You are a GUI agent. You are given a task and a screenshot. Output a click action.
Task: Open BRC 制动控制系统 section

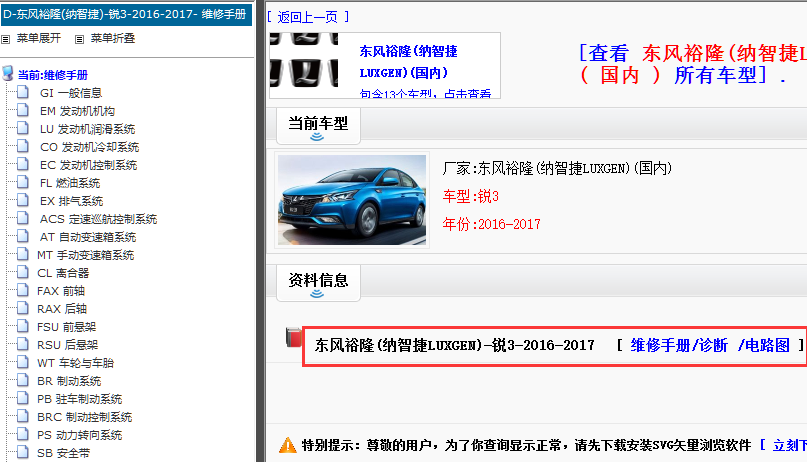click(x=84, y=417)
